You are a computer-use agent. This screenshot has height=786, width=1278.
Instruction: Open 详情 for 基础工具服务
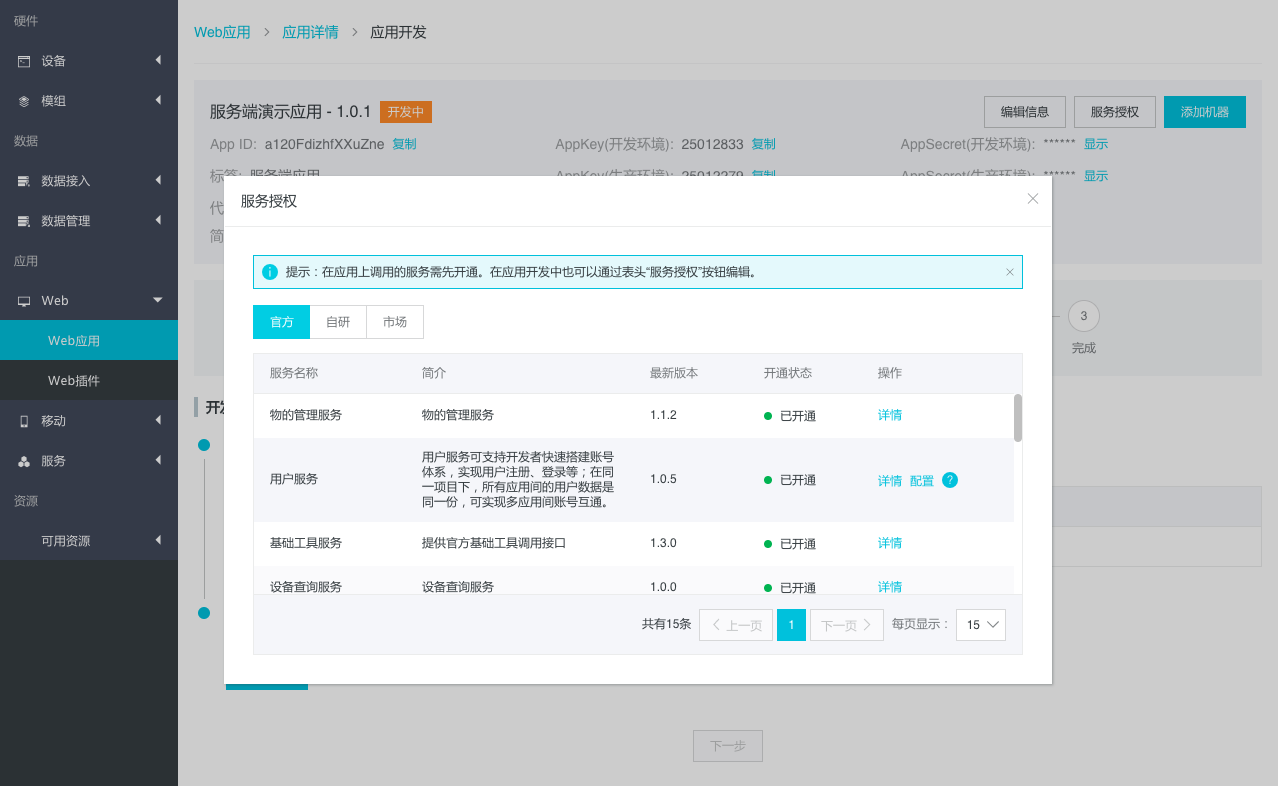coord(890,543)
